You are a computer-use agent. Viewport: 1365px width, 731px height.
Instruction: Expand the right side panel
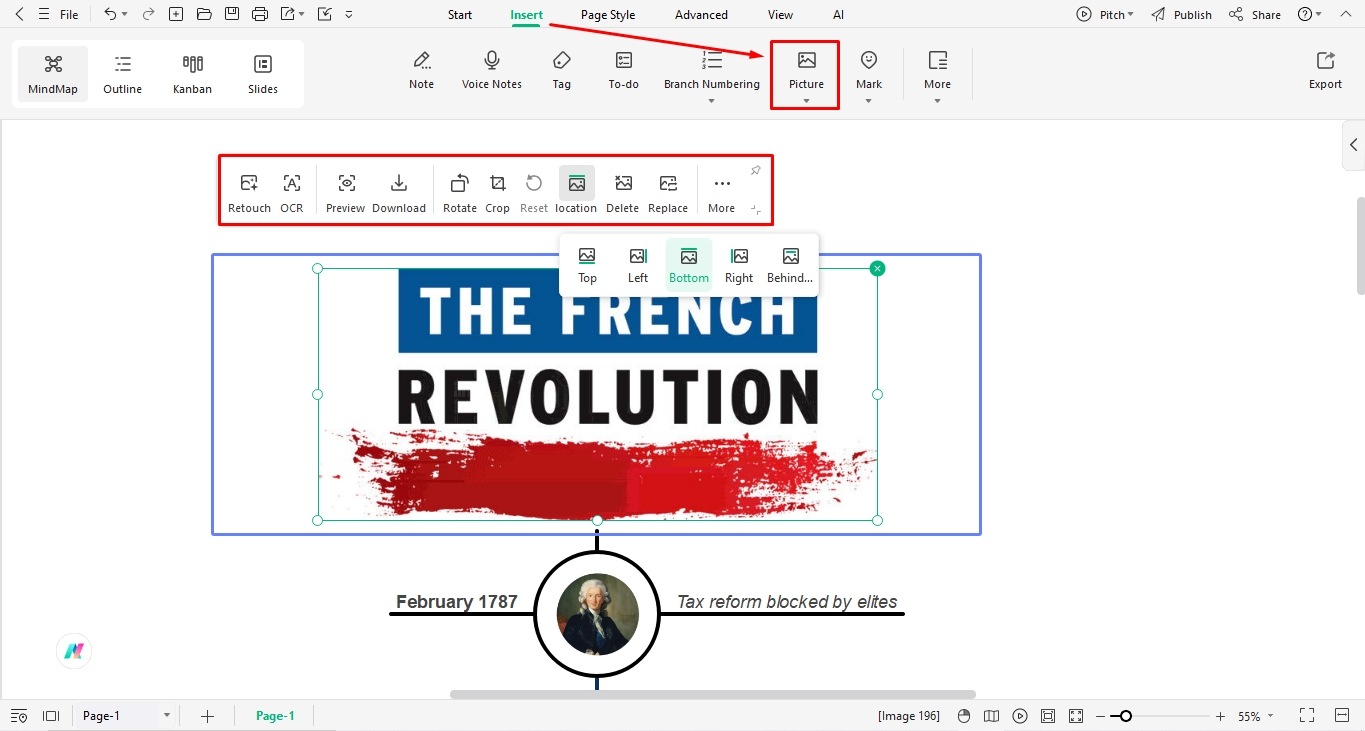click(1353, 145)
